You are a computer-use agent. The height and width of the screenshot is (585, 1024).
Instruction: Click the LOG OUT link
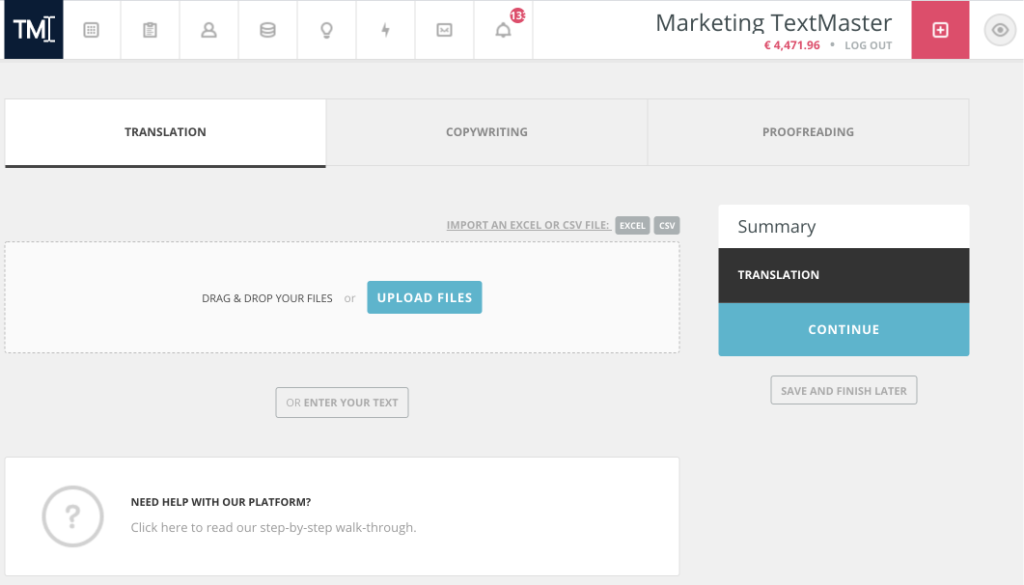(x=868, y=45)
